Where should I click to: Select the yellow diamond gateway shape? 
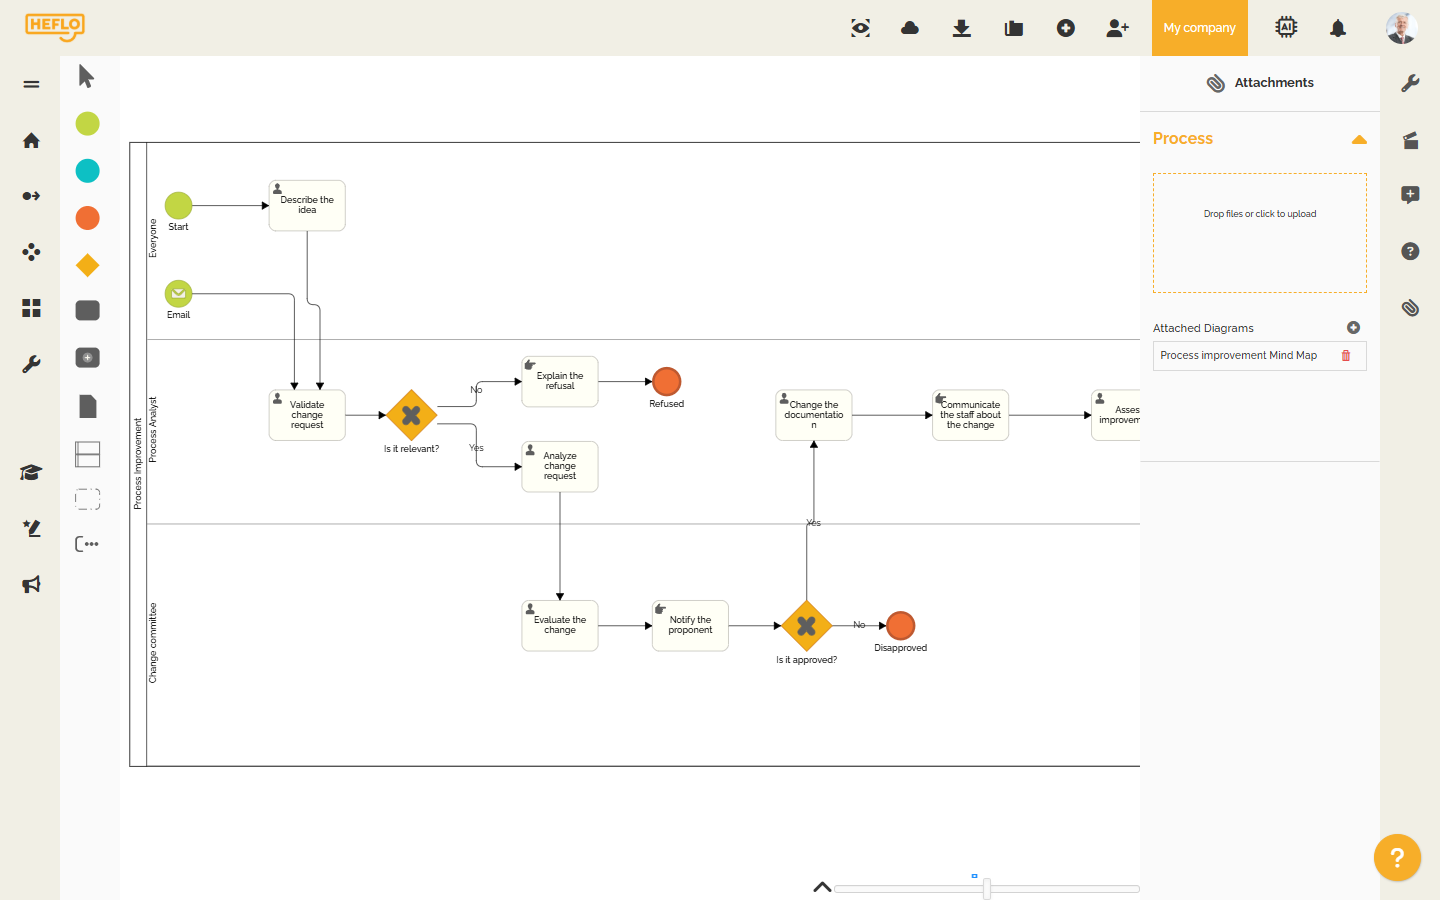pos(88,265)
